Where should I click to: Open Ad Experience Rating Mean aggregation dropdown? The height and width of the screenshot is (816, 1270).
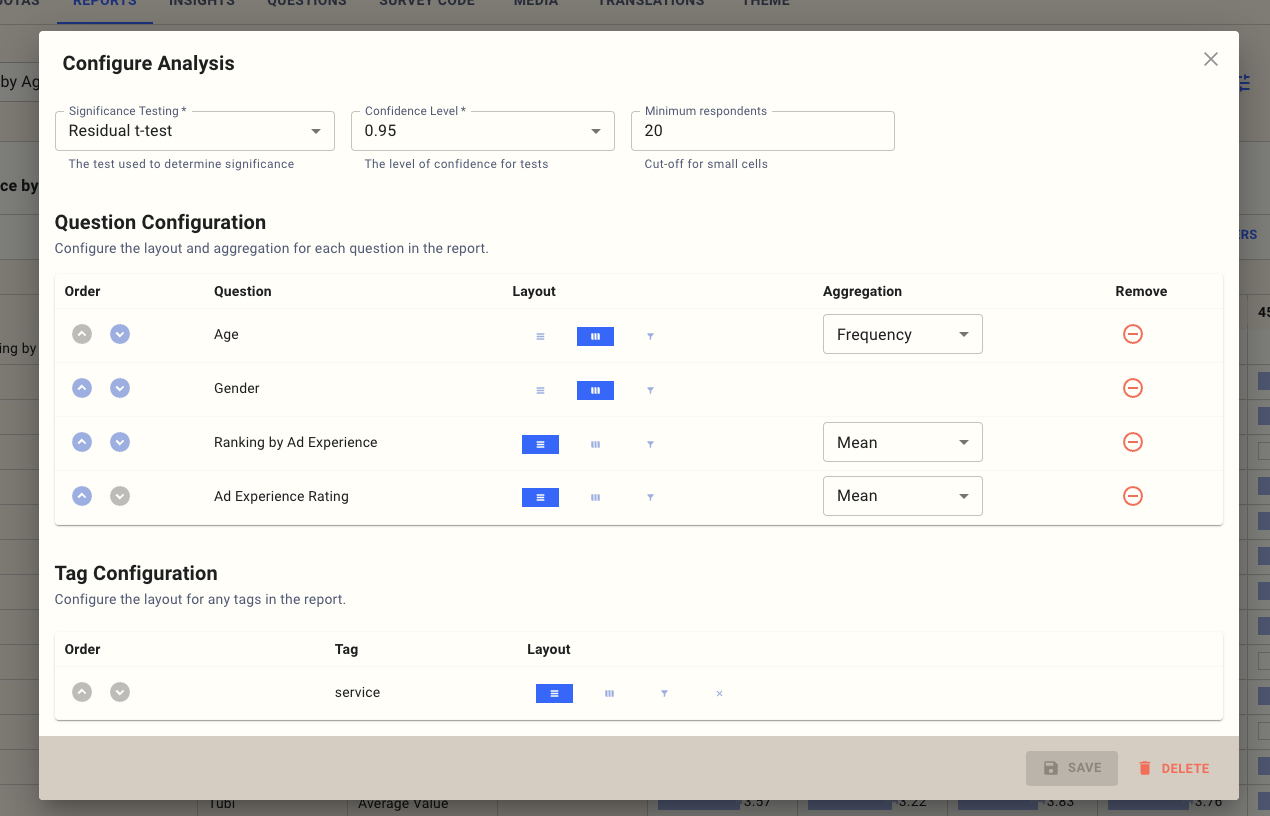902,496
